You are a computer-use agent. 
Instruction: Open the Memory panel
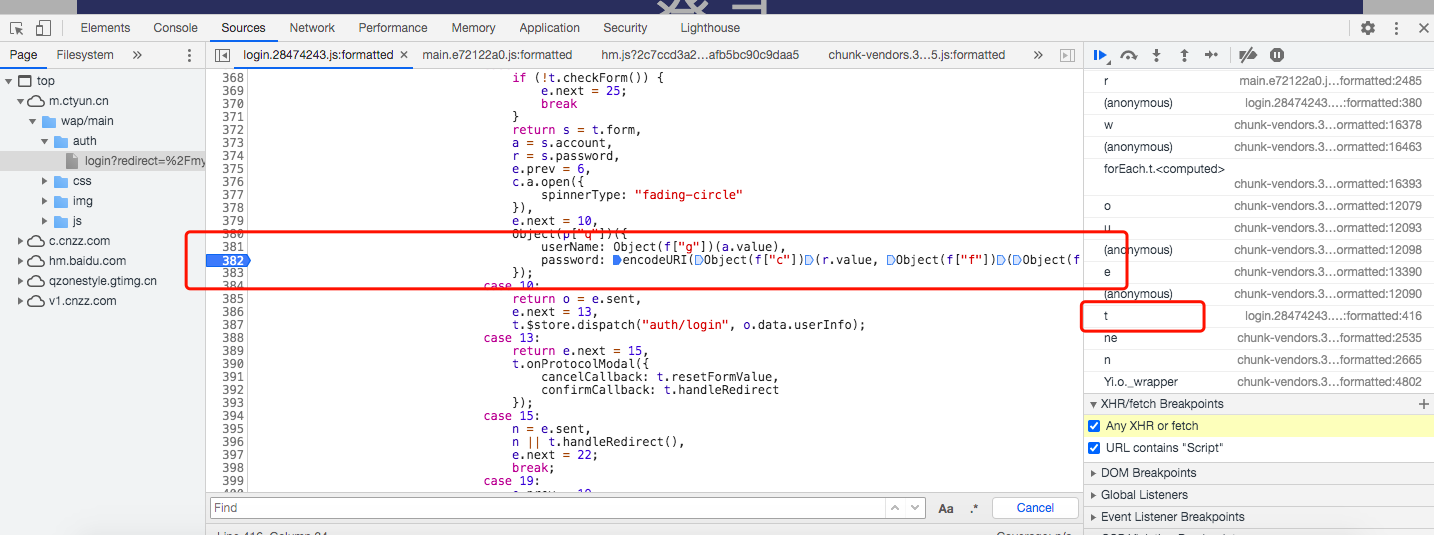tap(473, 28)
